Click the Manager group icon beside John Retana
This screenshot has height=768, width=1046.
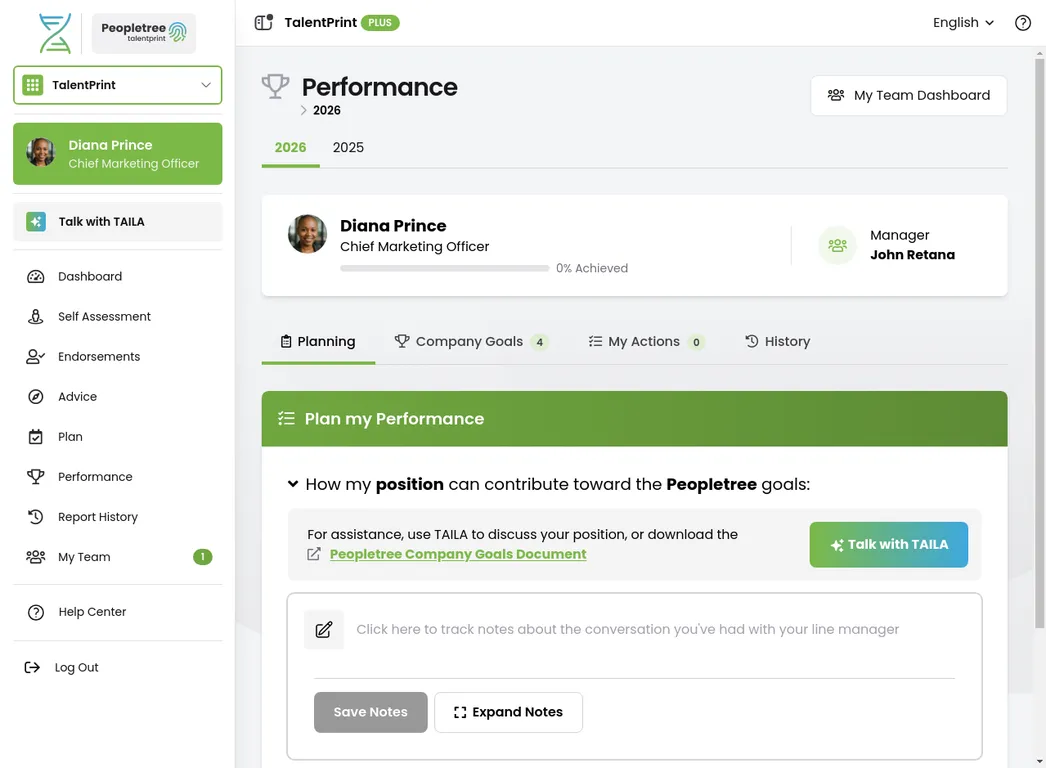point(837,245)
